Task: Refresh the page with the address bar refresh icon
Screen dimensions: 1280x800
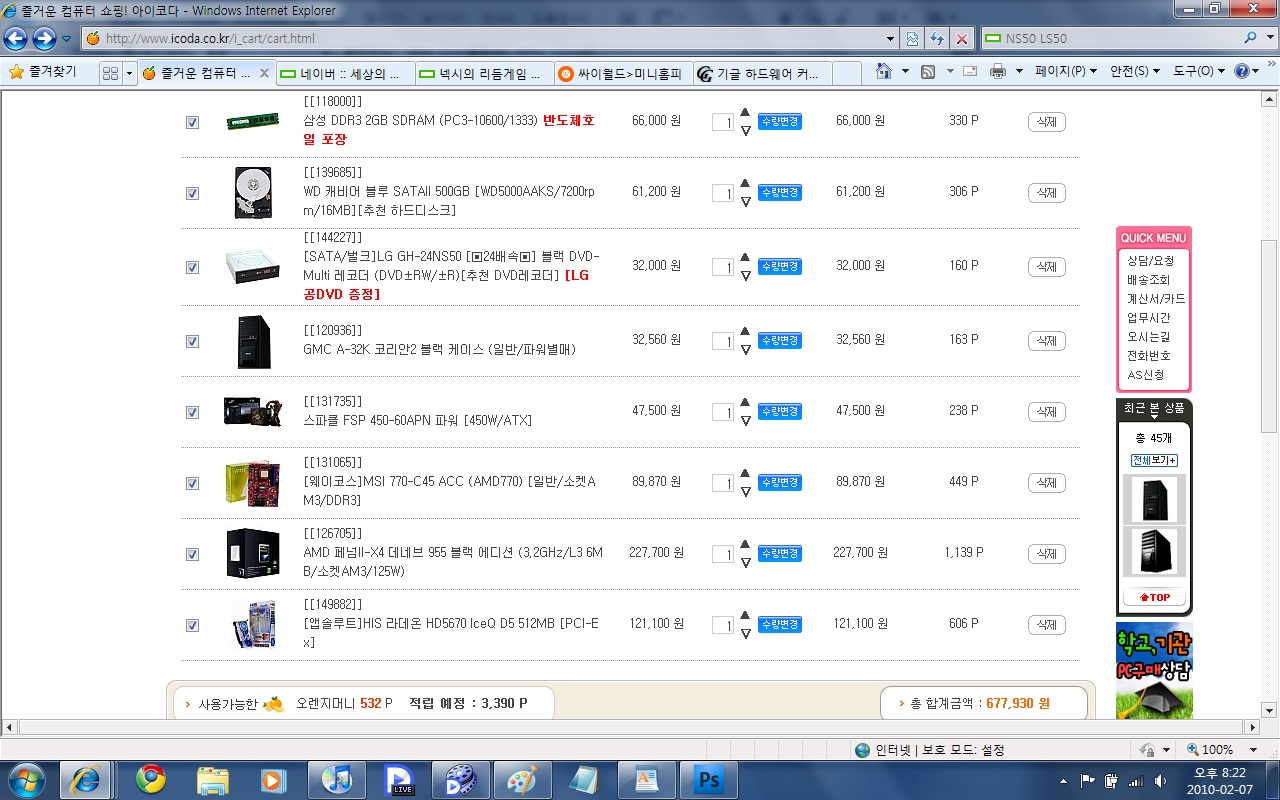Action: tap(937, 38)
